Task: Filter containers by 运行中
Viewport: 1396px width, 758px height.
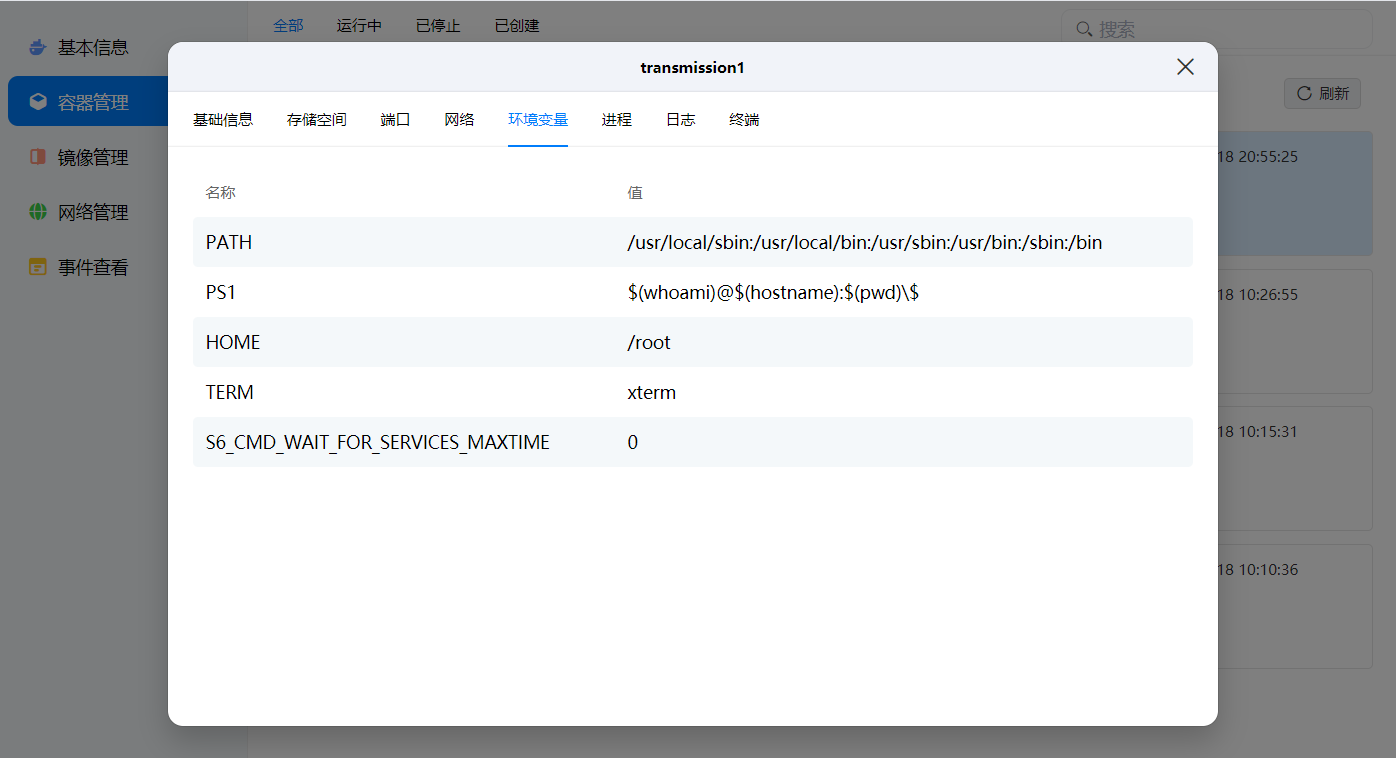Action: [359, 26]
